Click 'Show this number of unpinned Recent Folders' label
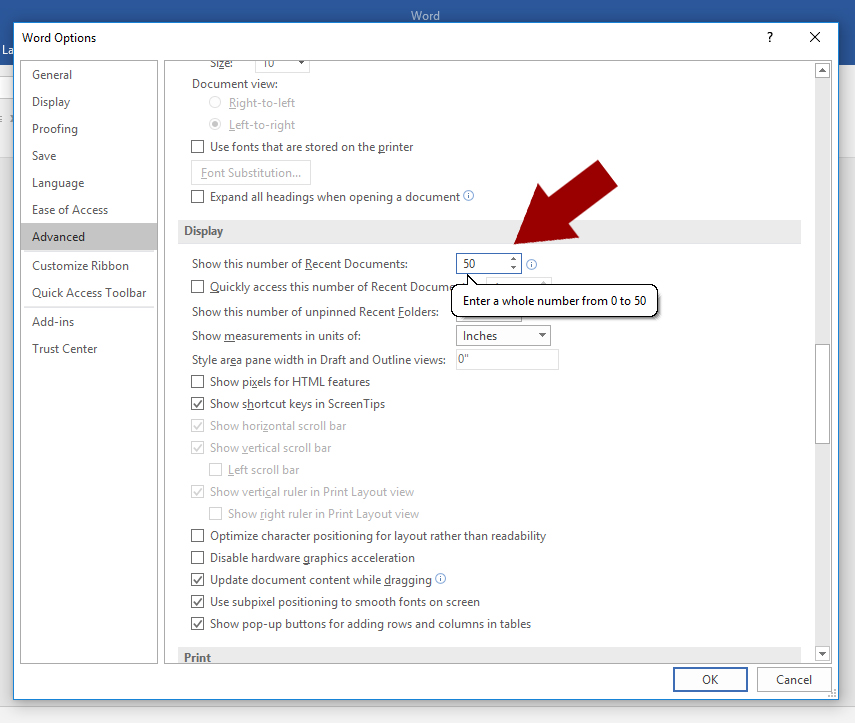 pyautogui.click(x=316, y=312)
